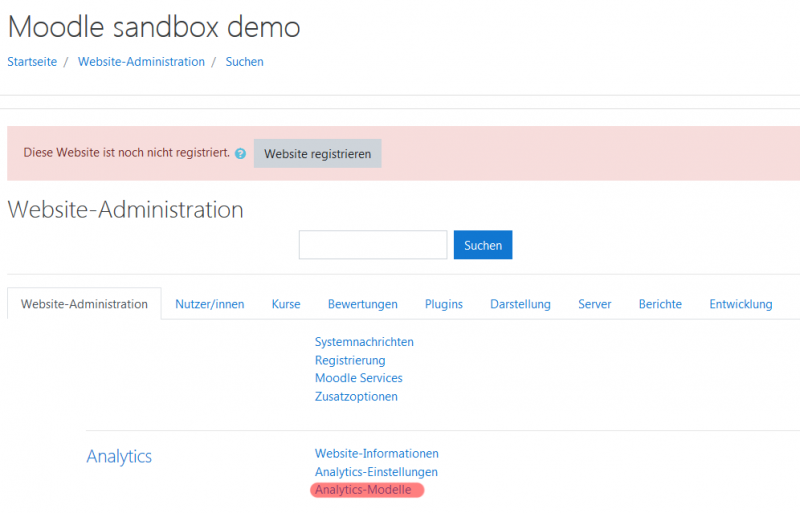This screenshot has height=513, width=800.
Task: Switch to the Darstellung tab
Action: (520, 304)
